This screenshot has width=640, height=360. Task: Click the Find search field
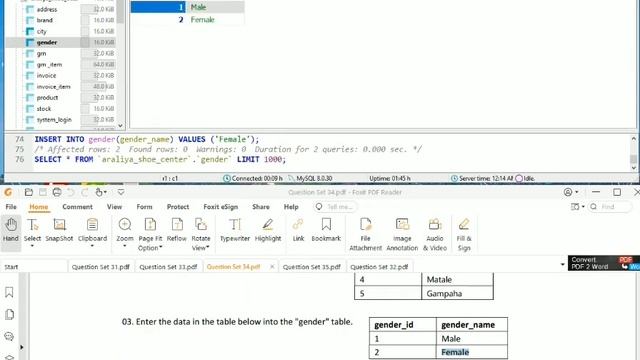coord(610,207)
